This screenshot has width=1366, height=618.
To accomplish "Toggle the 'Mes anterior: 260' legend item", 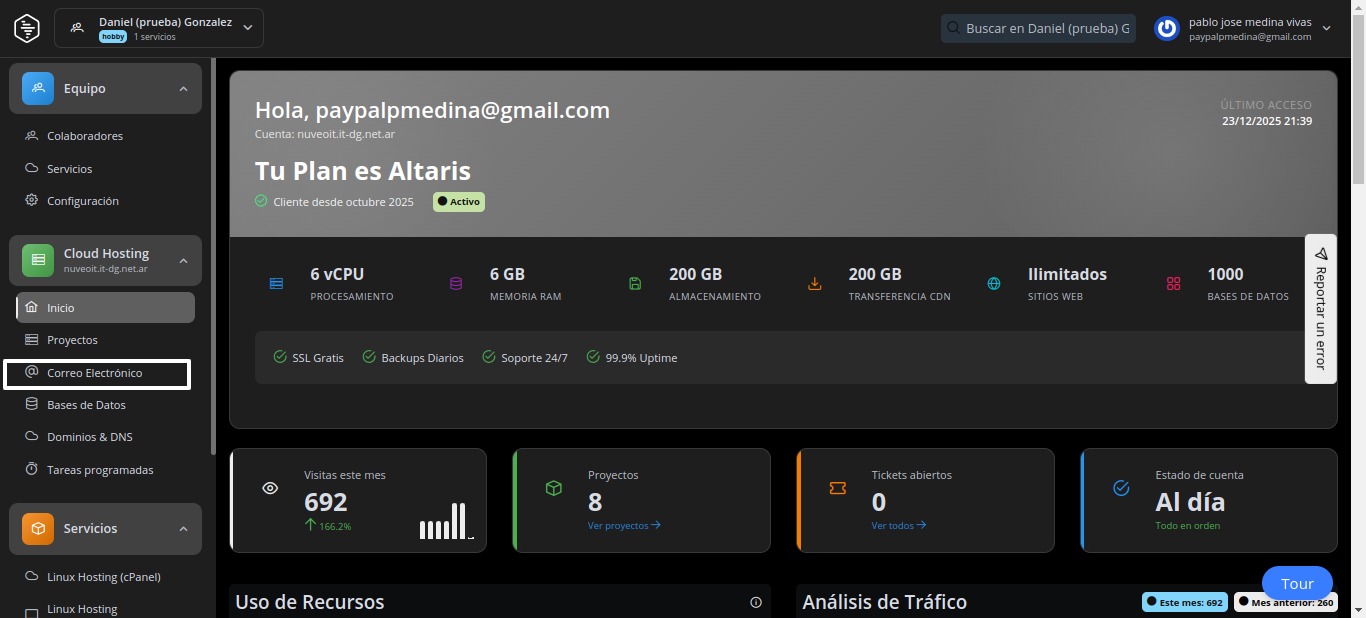I will coord(1285,603).
